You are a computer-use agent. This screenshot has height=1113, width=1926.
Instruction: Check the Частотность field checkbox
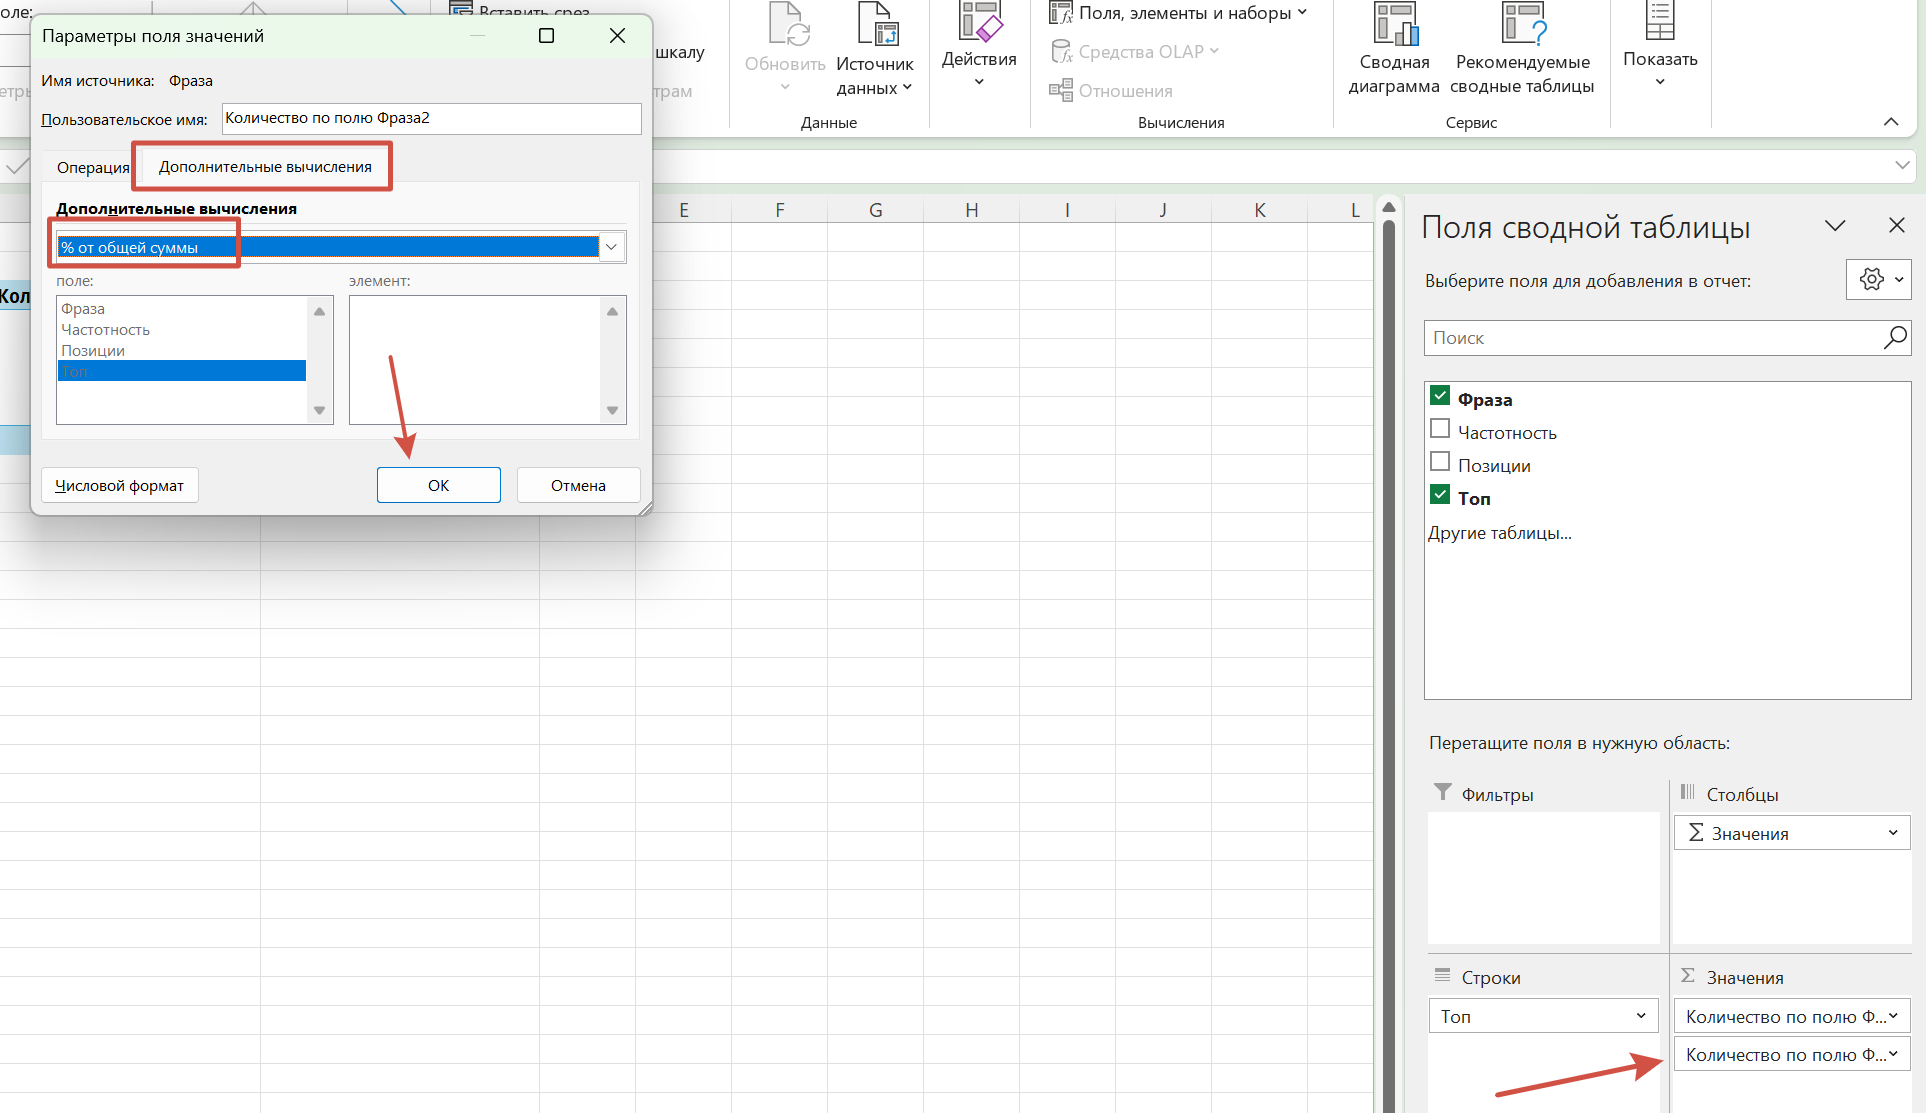pos(1440,429)
